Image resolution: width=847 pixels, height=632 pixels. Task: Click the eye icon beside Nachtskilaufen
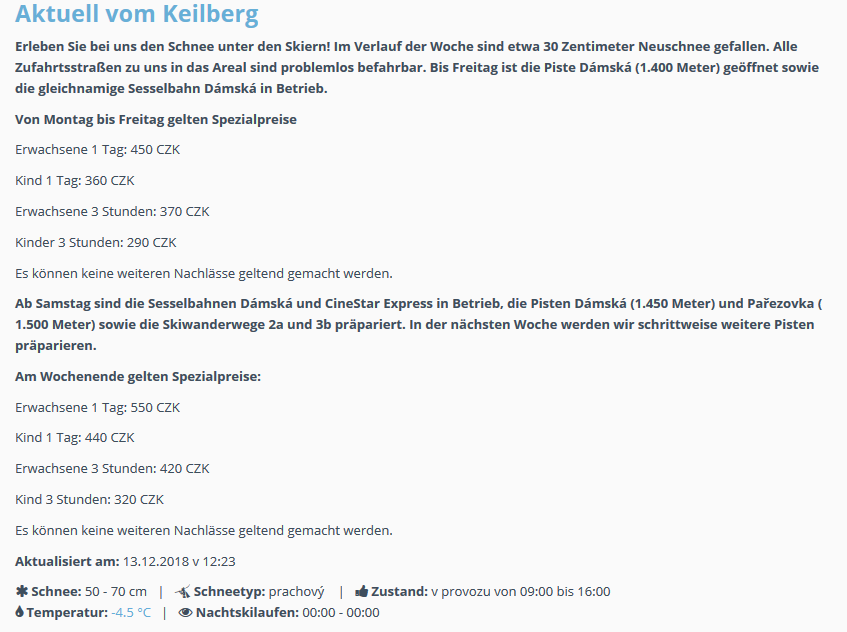[x=185, y=612]
